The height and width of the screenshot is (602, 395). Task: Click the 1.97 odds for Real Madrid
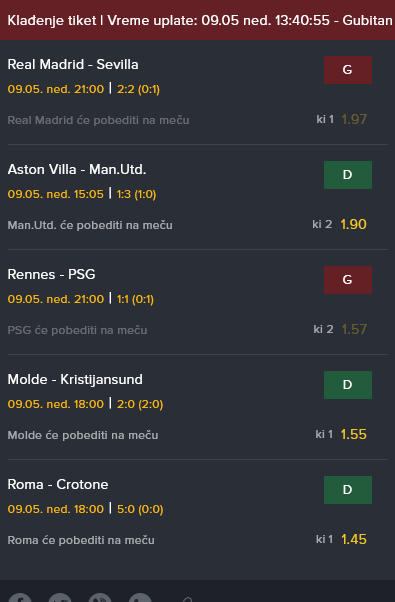coord(354,119)
